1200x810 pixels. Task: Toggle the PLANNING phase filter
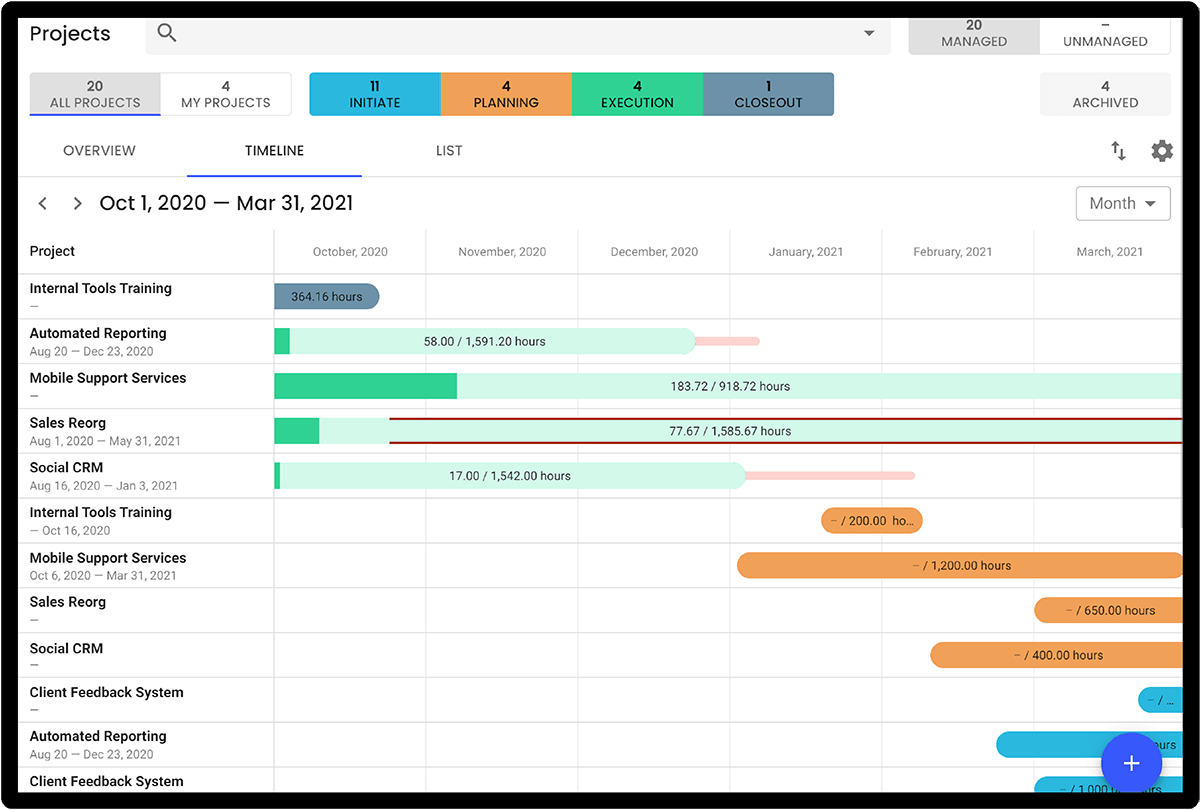(x=506, y=93)
